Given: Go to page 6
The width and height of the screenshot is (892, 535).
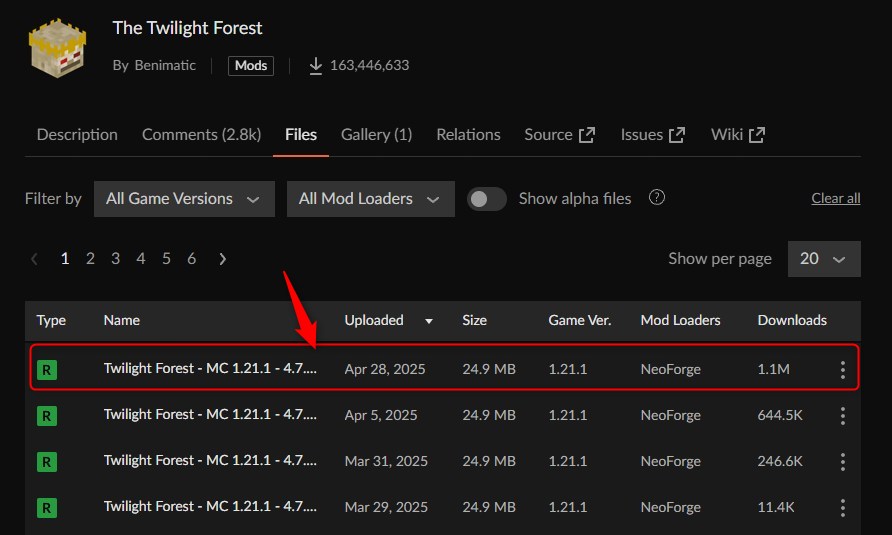Looking at the screenshot, I should [x=192, y=259].
